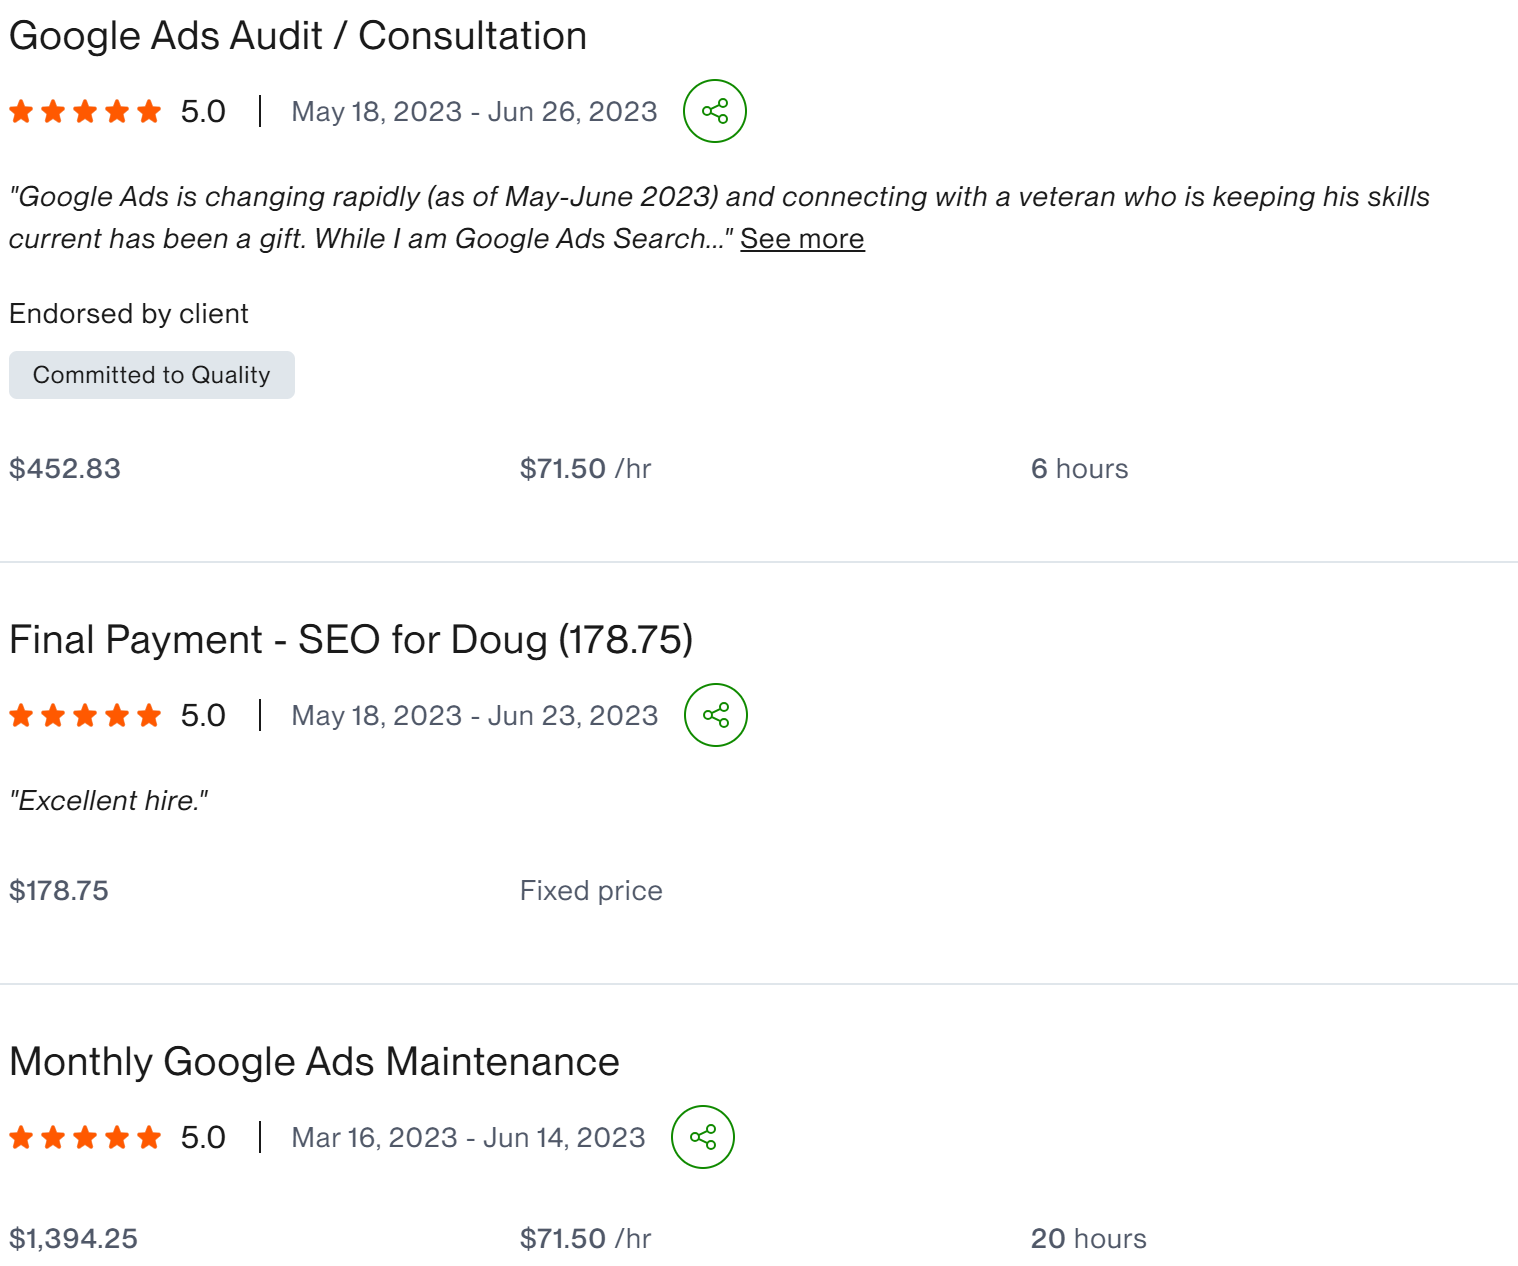
Task: Share the Monthly Google Ads Maintenance review
Action: click(x=703, y=1137)
